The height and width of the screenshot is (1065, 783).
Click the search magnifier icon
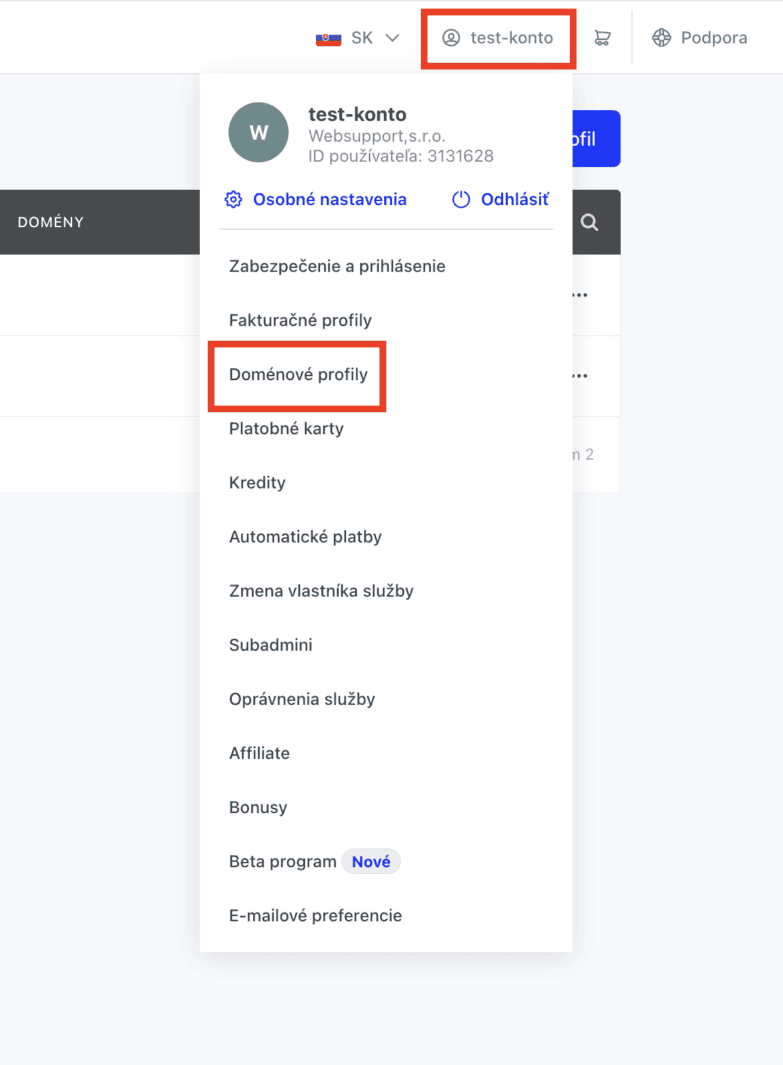click(589, 222)
